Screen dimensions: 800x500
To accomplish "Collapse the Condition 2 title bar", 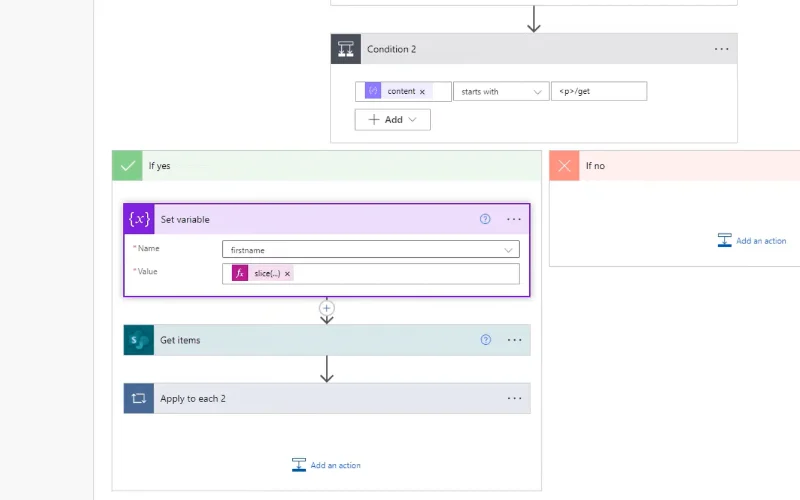I will click(534, 49).
